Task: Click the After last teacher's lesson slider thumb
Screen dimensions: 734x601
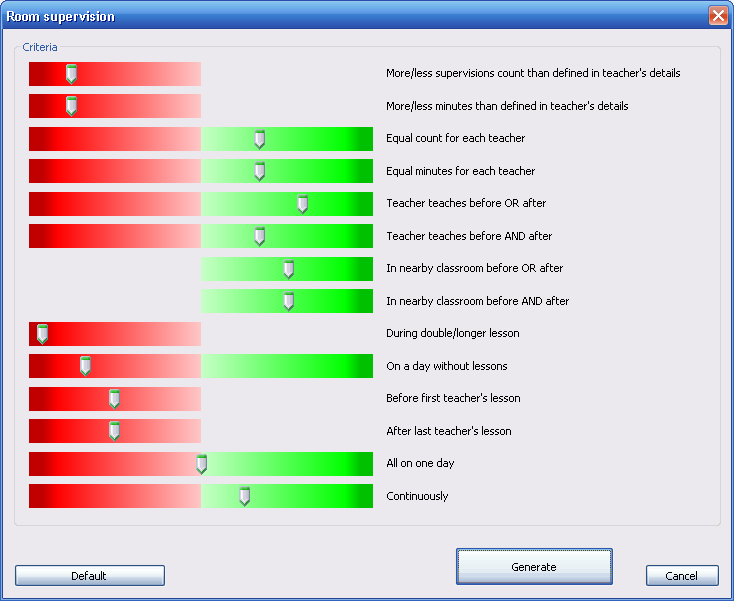Action: coord(114,431)
